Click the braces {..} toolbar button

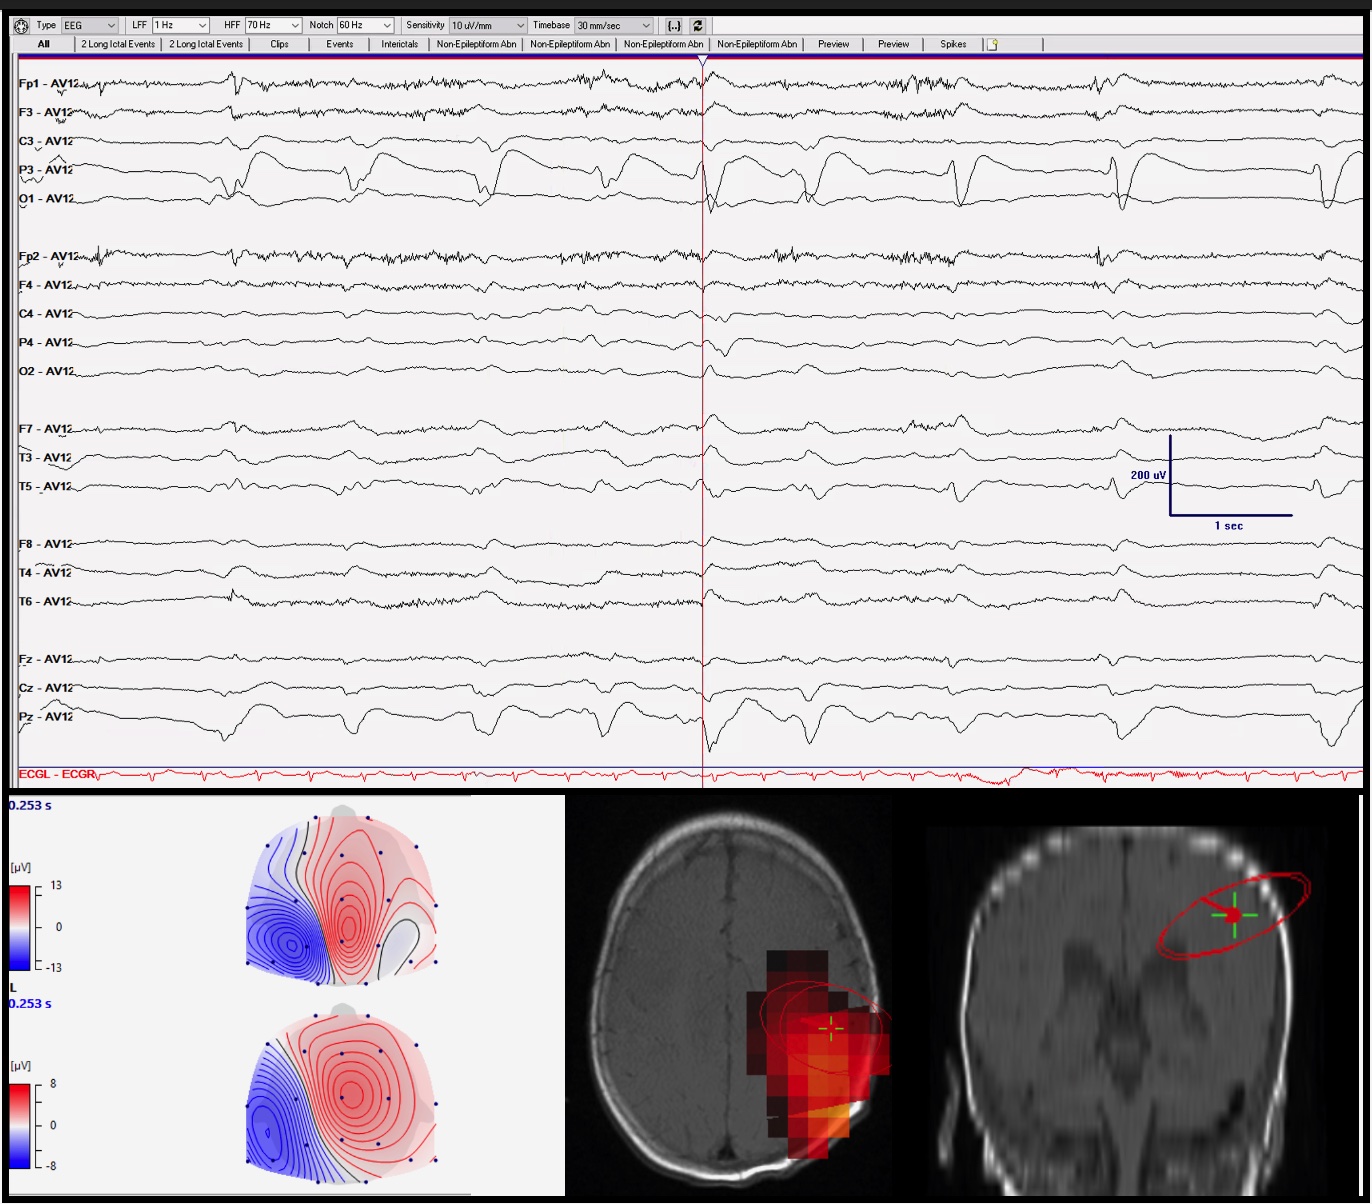click(x=674, y=25)
